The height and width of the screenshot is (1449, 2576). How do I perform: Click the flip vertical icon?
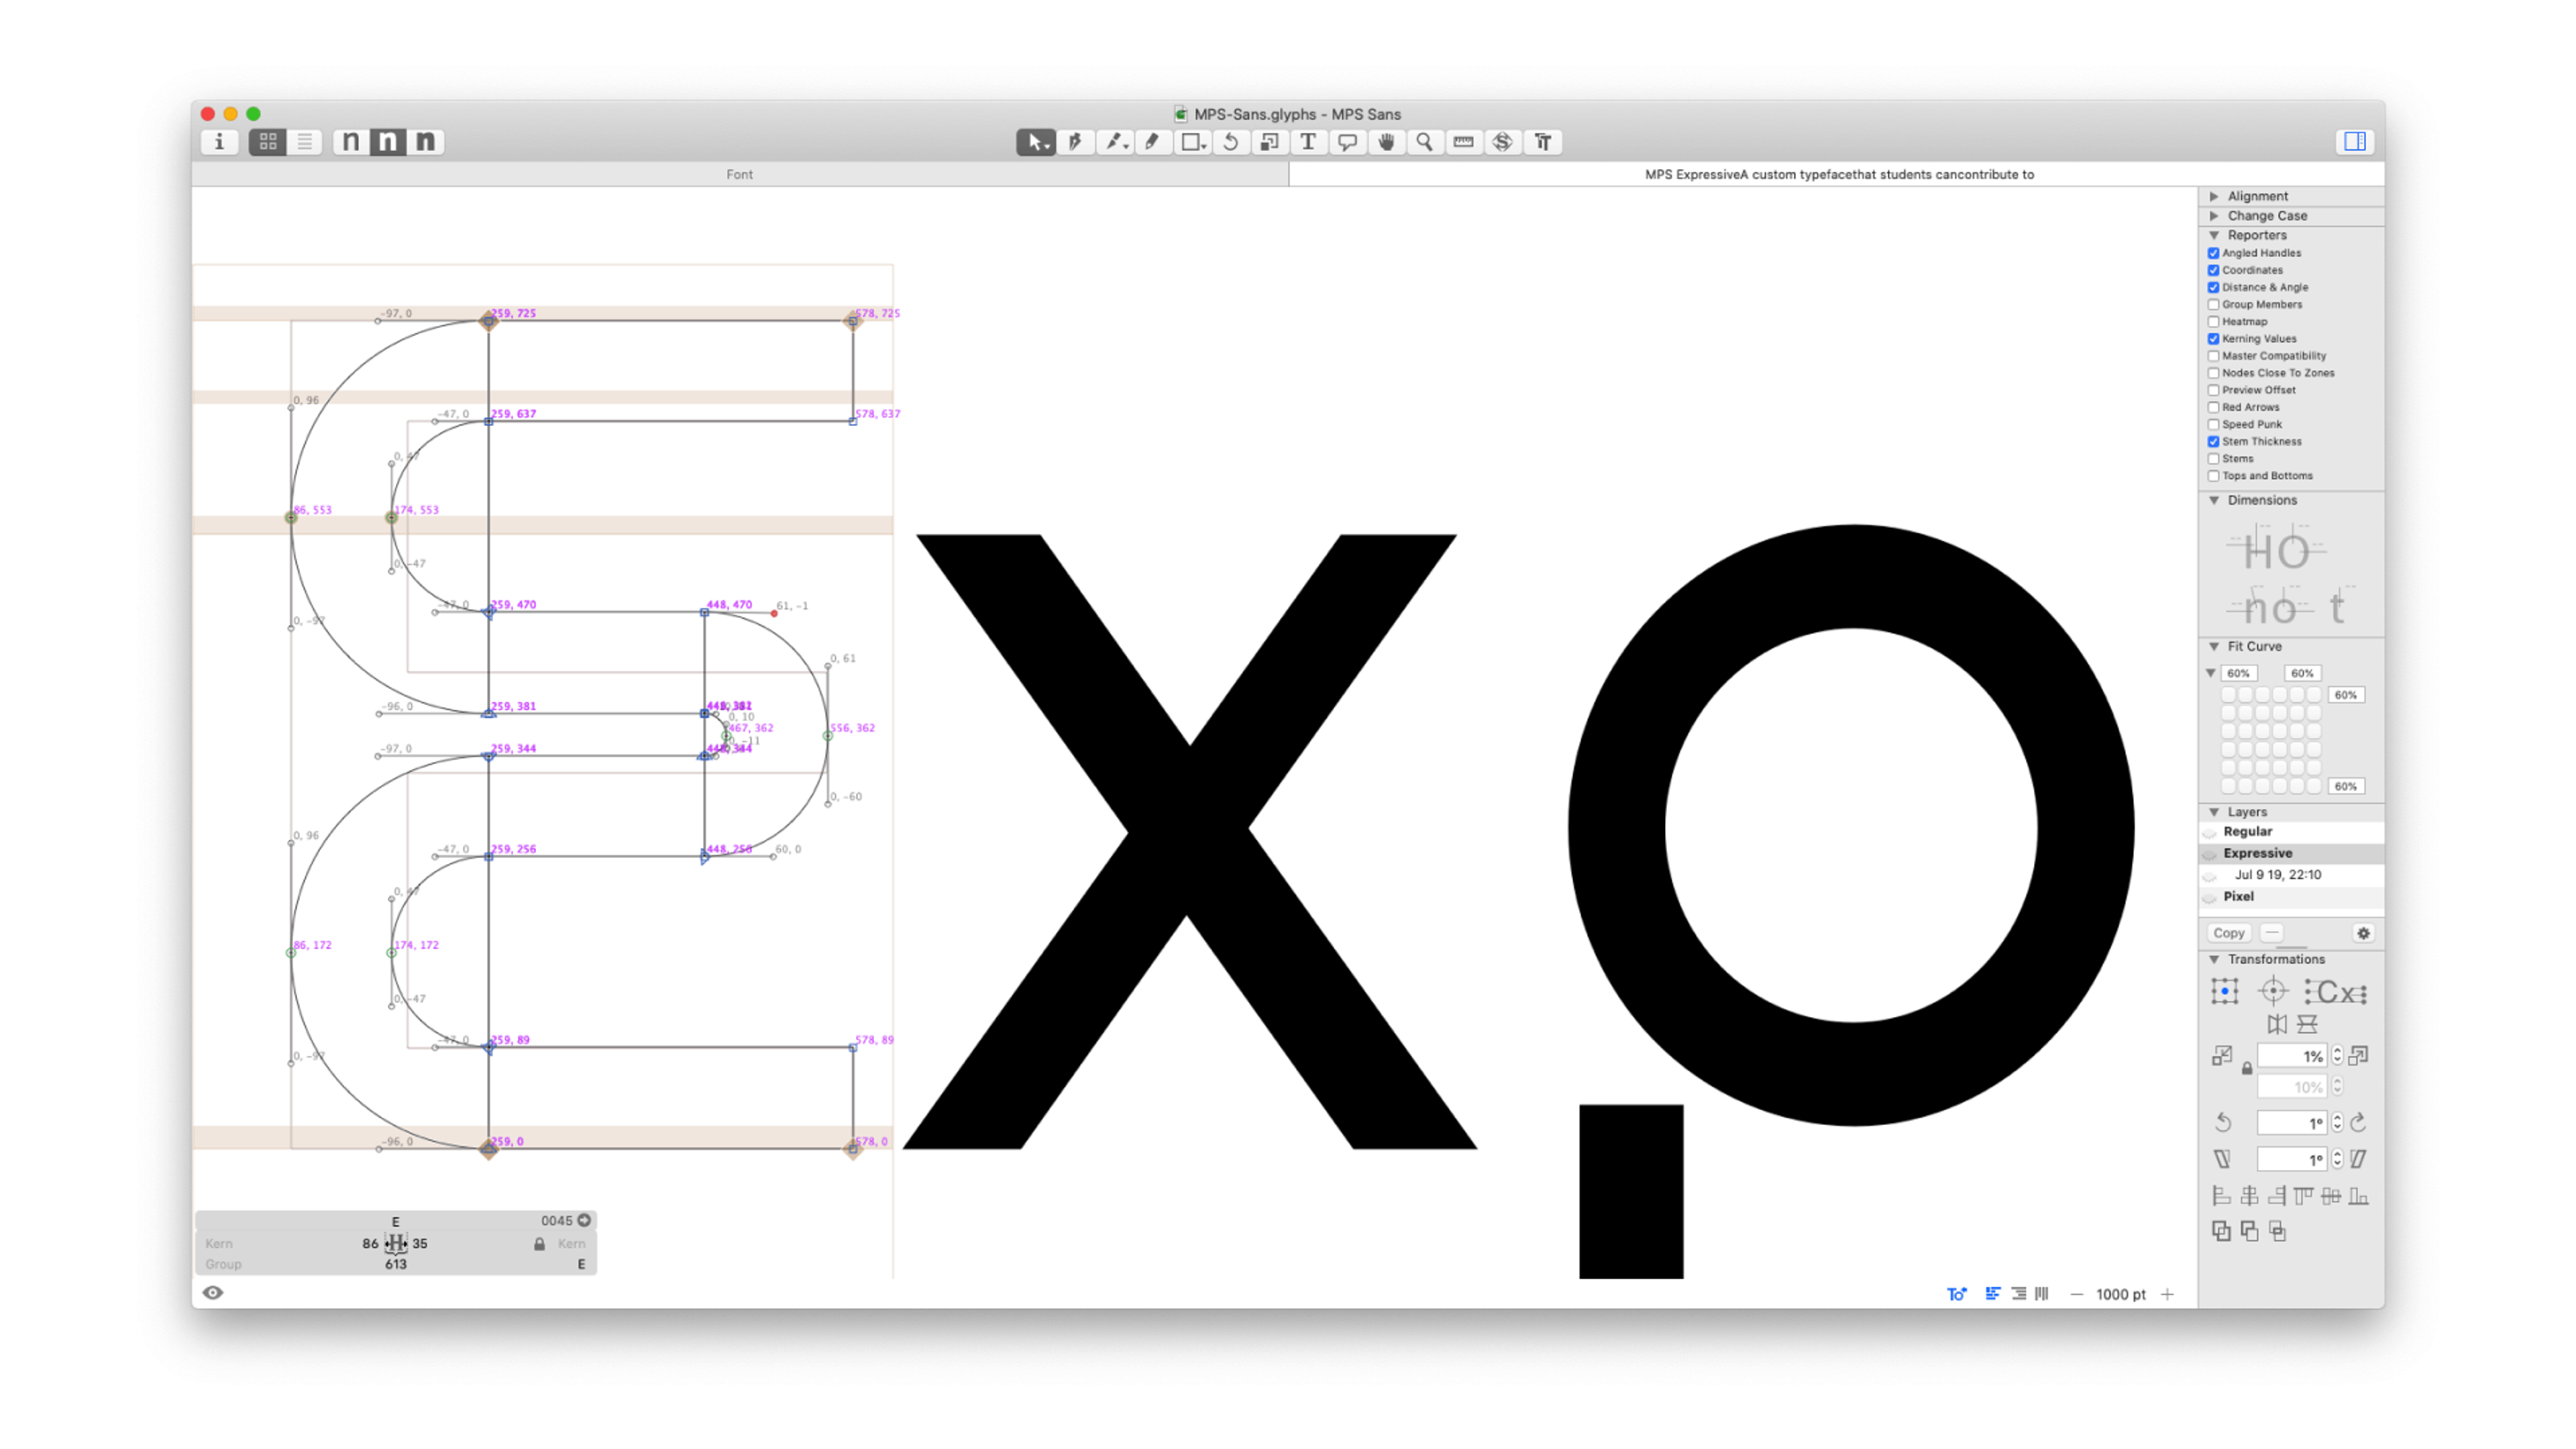(x=2307, y=1024)
